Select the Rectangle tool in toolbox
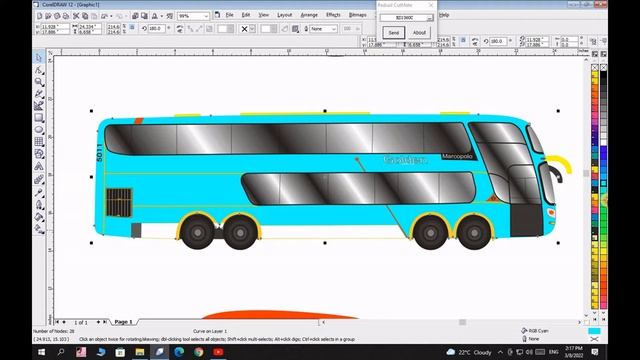 coord(39,118)
